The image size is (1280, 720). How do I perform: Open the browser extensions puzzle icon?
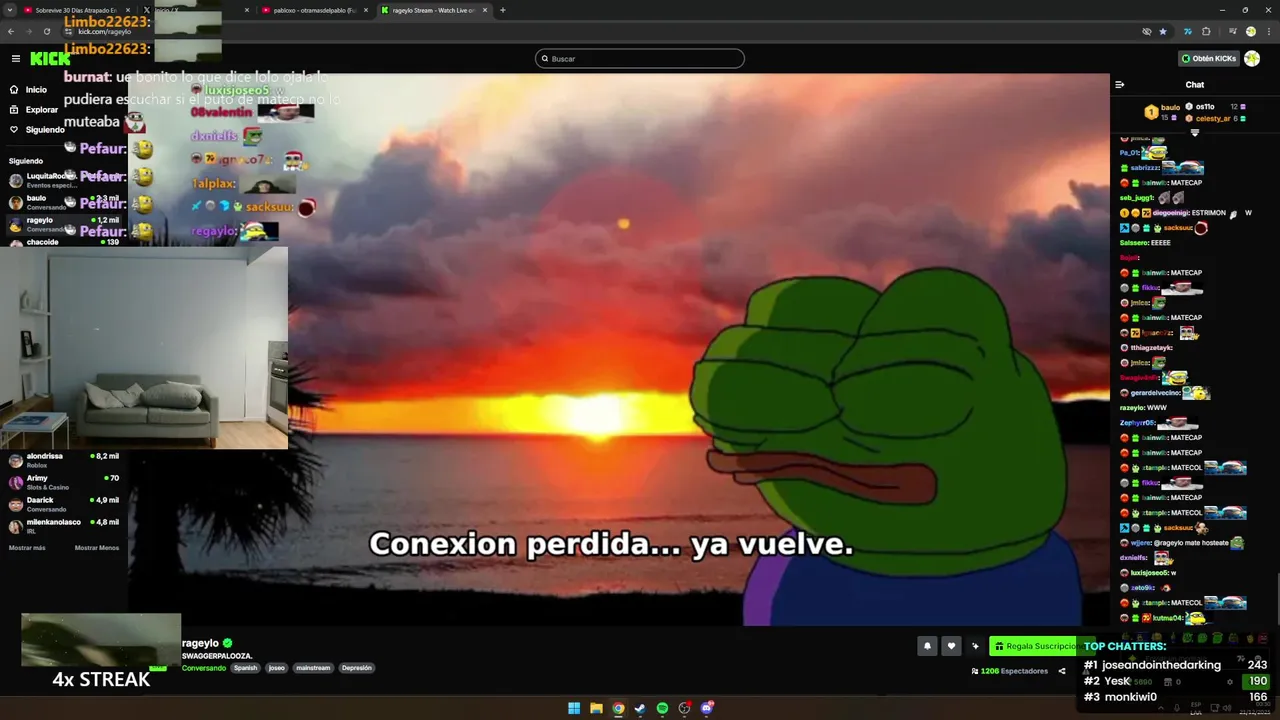coord(1206,31)
